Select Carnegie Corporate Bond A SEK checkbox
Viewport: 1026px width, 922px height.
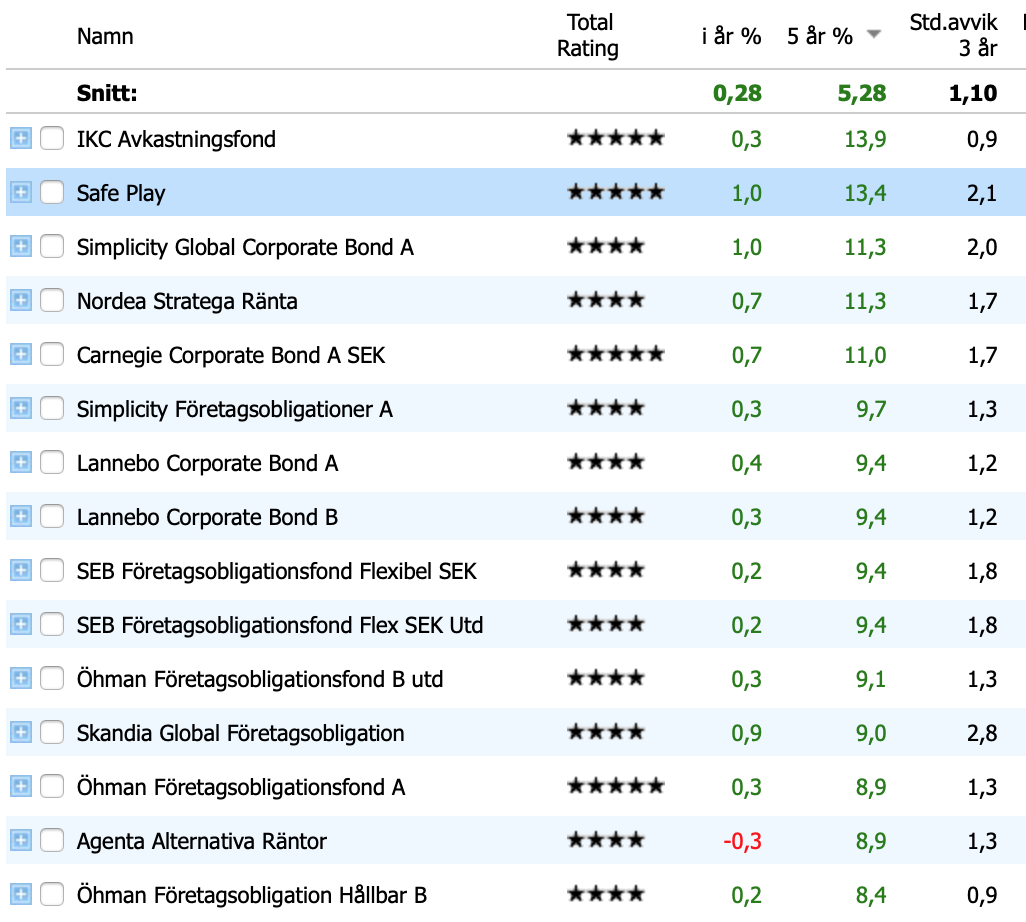pyautogui.click(x=52, y=355)
